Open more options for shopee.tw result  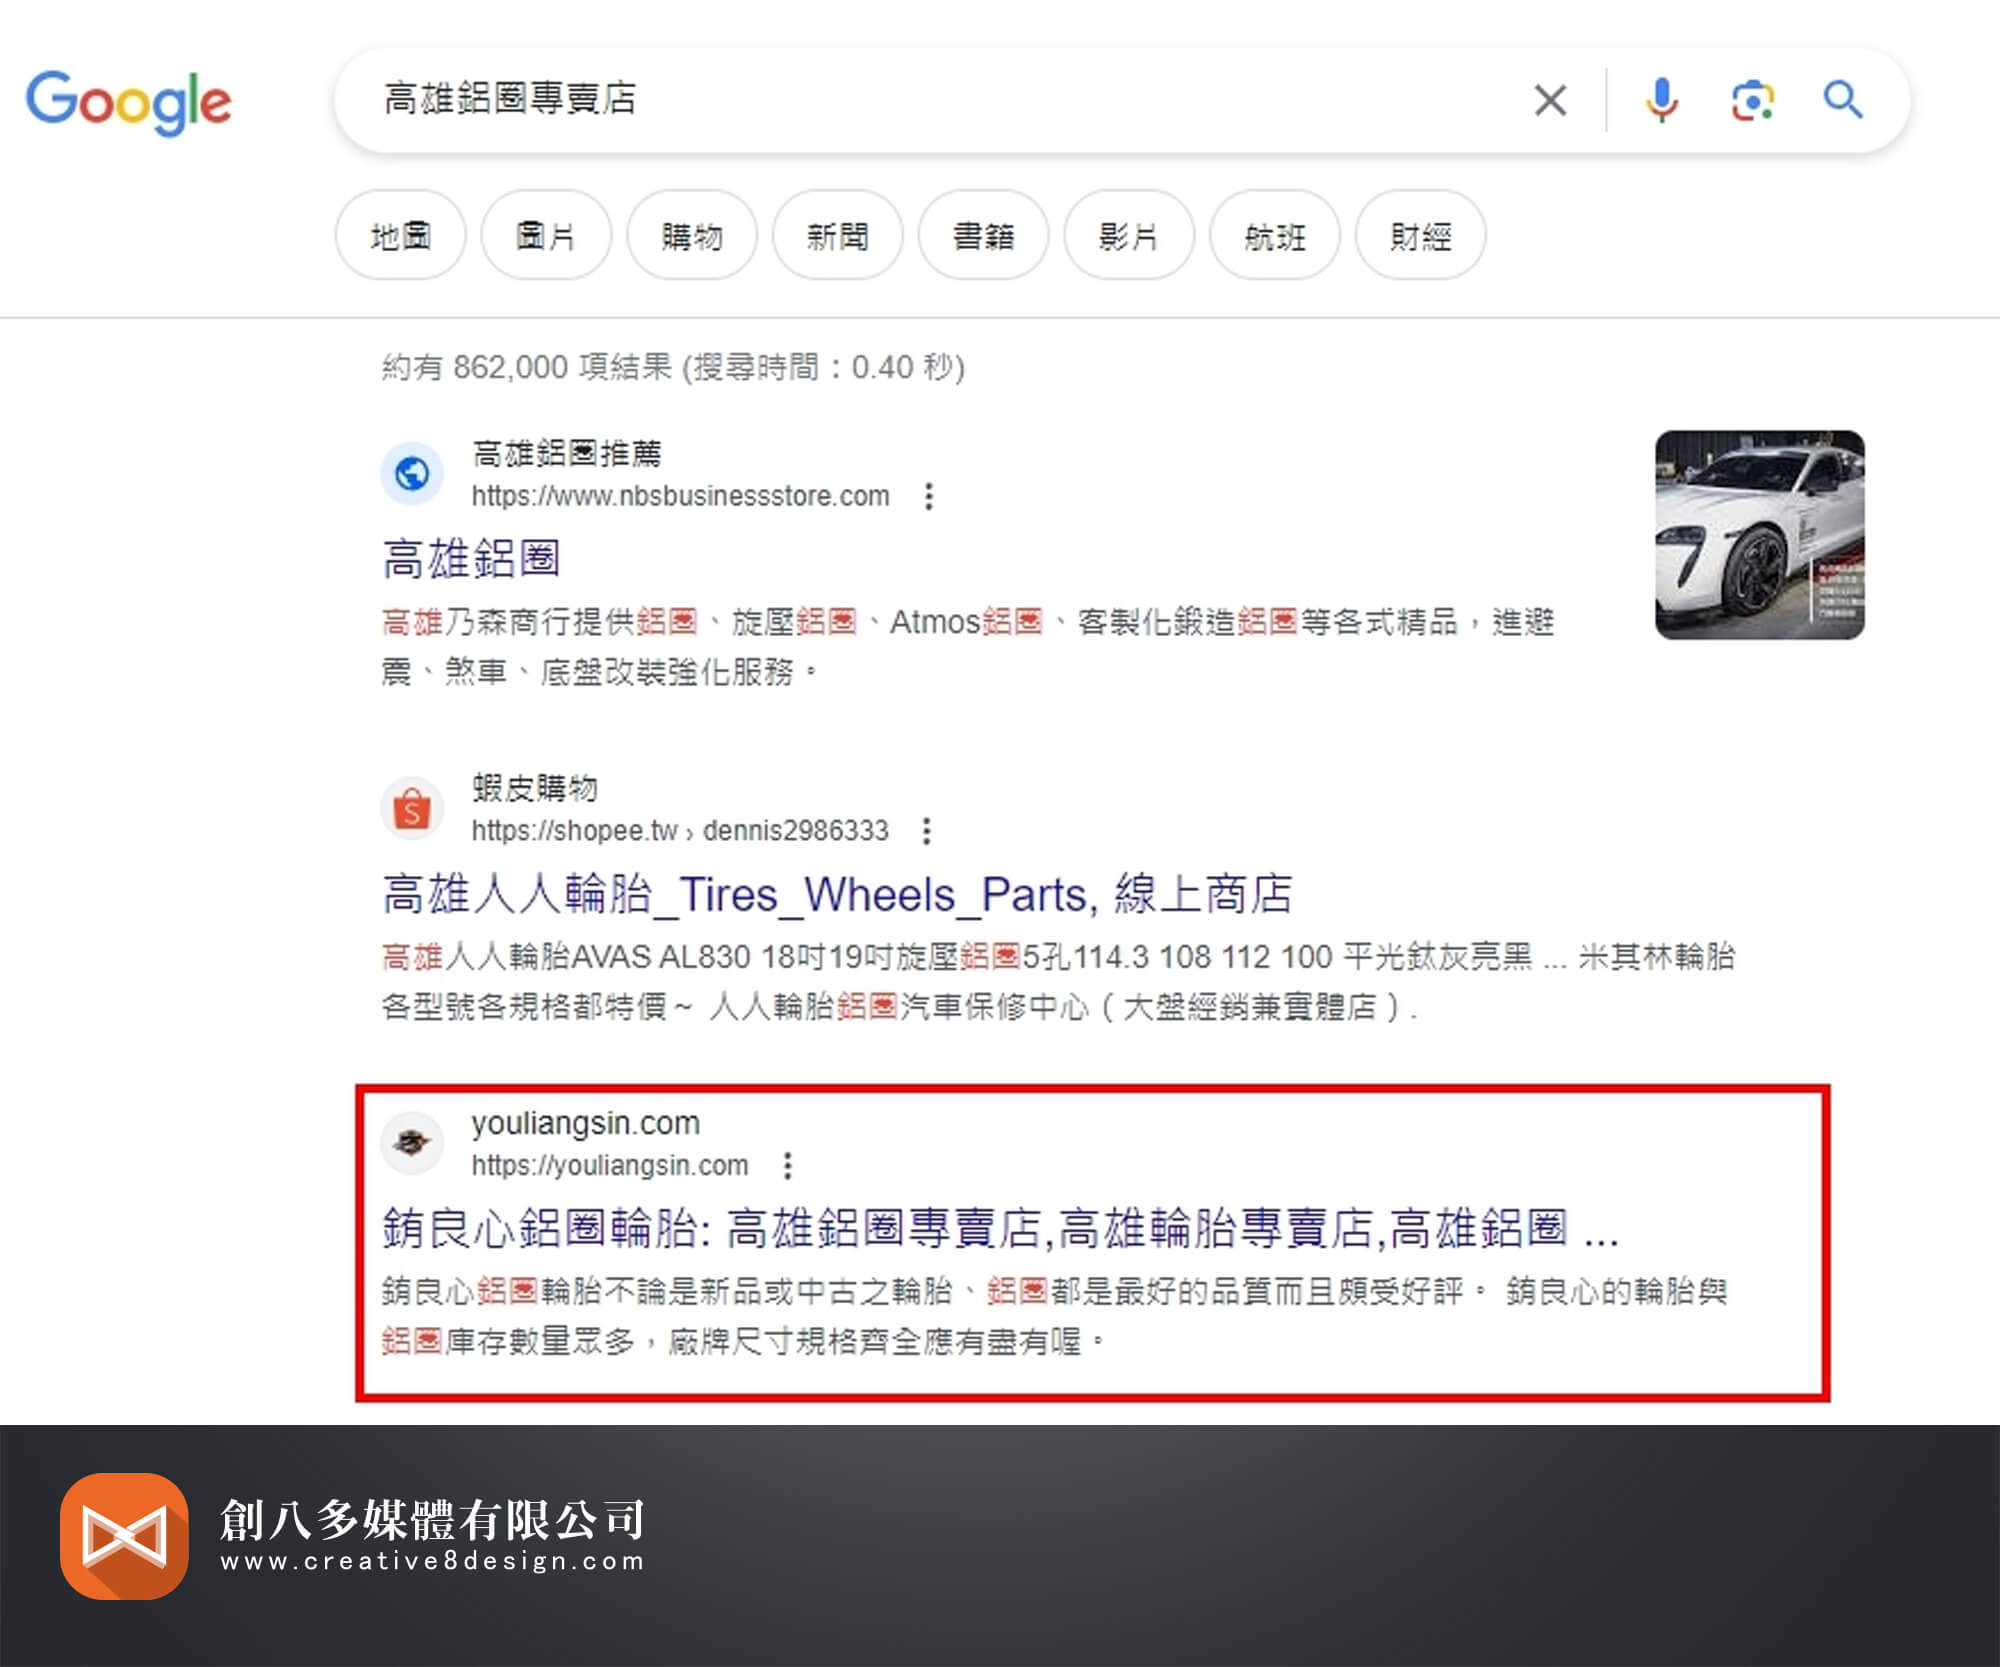pos(927,831)
